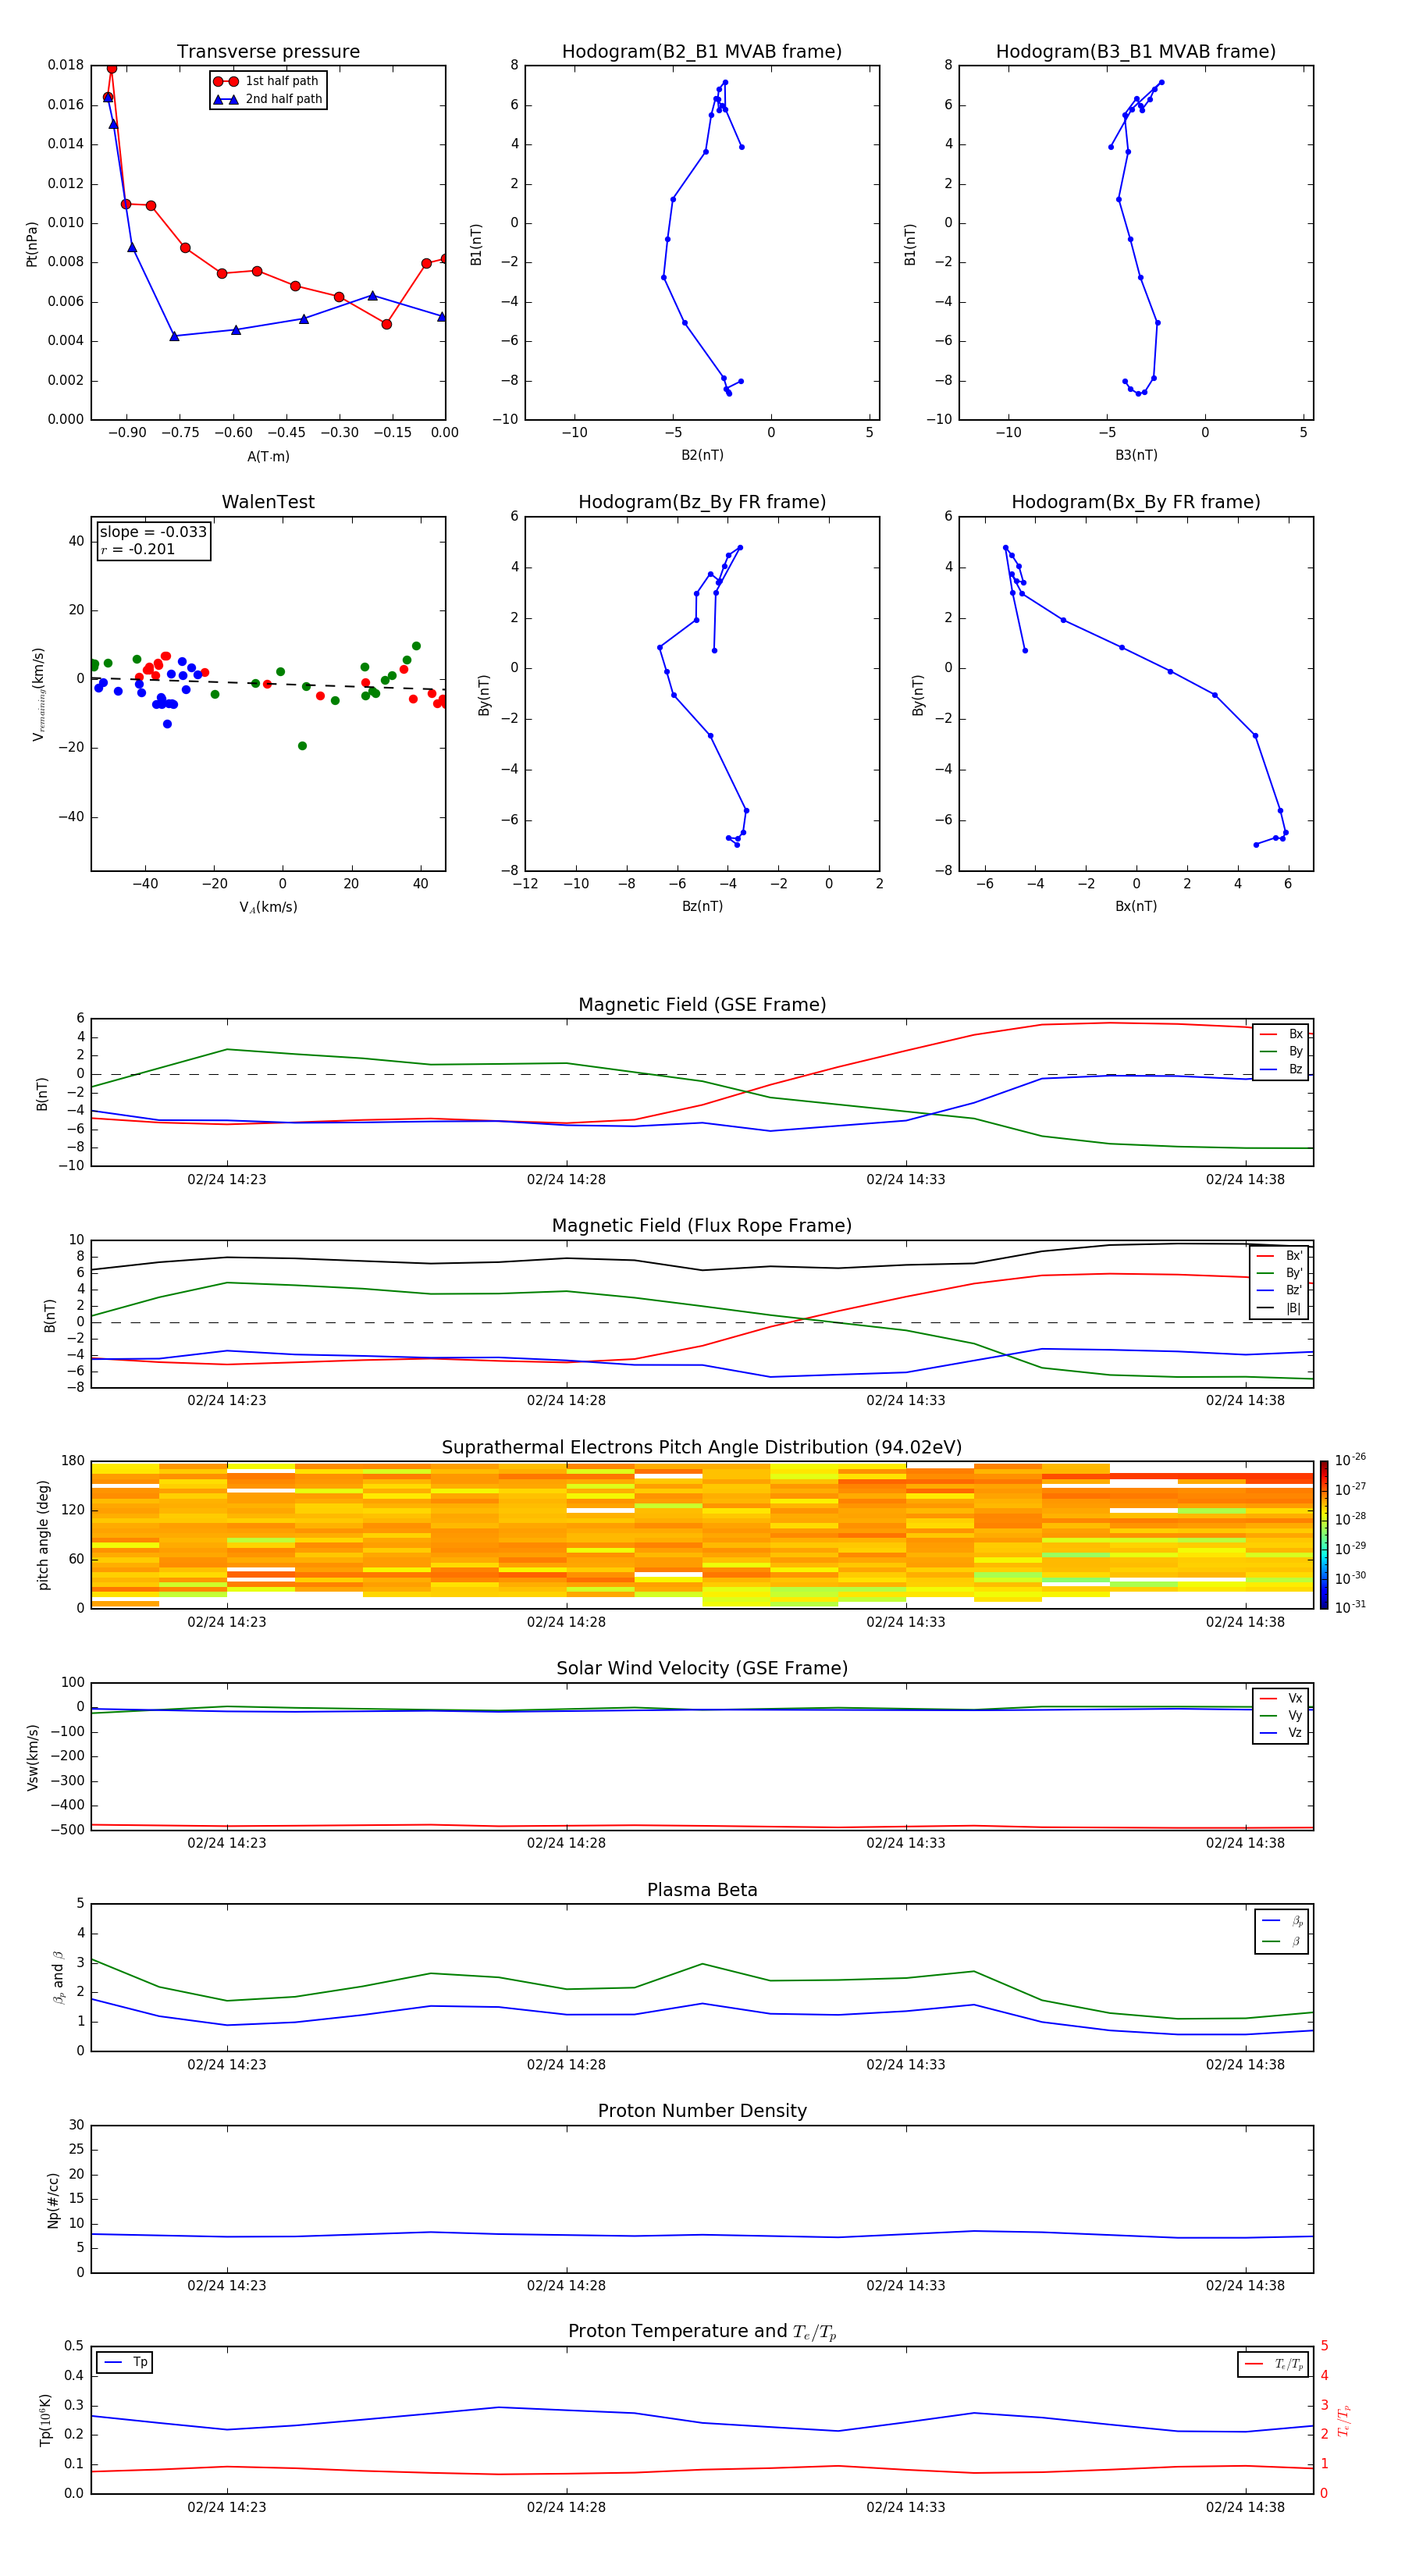Screen dimensions: 1405x2576
Task: Click the Bx entry in GSE magnetic field legend
Action: [1281, 1035]
